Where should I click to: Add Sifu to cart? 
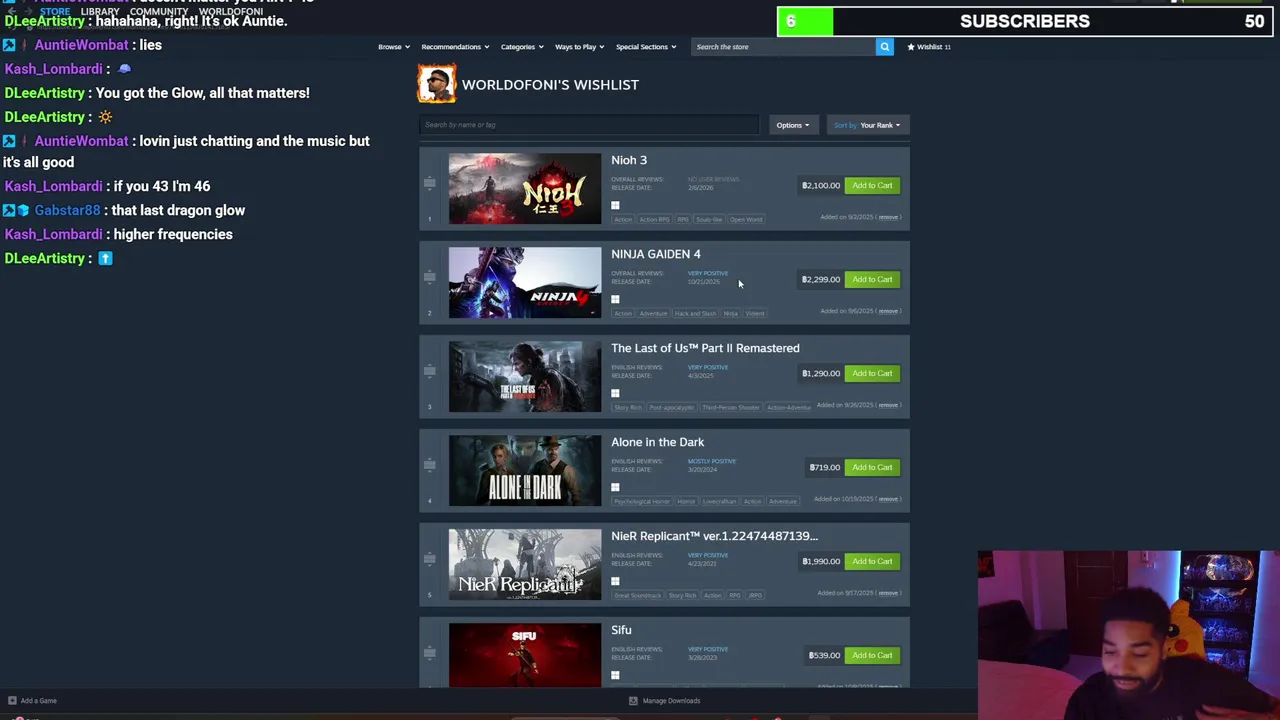tap(872, 655)
